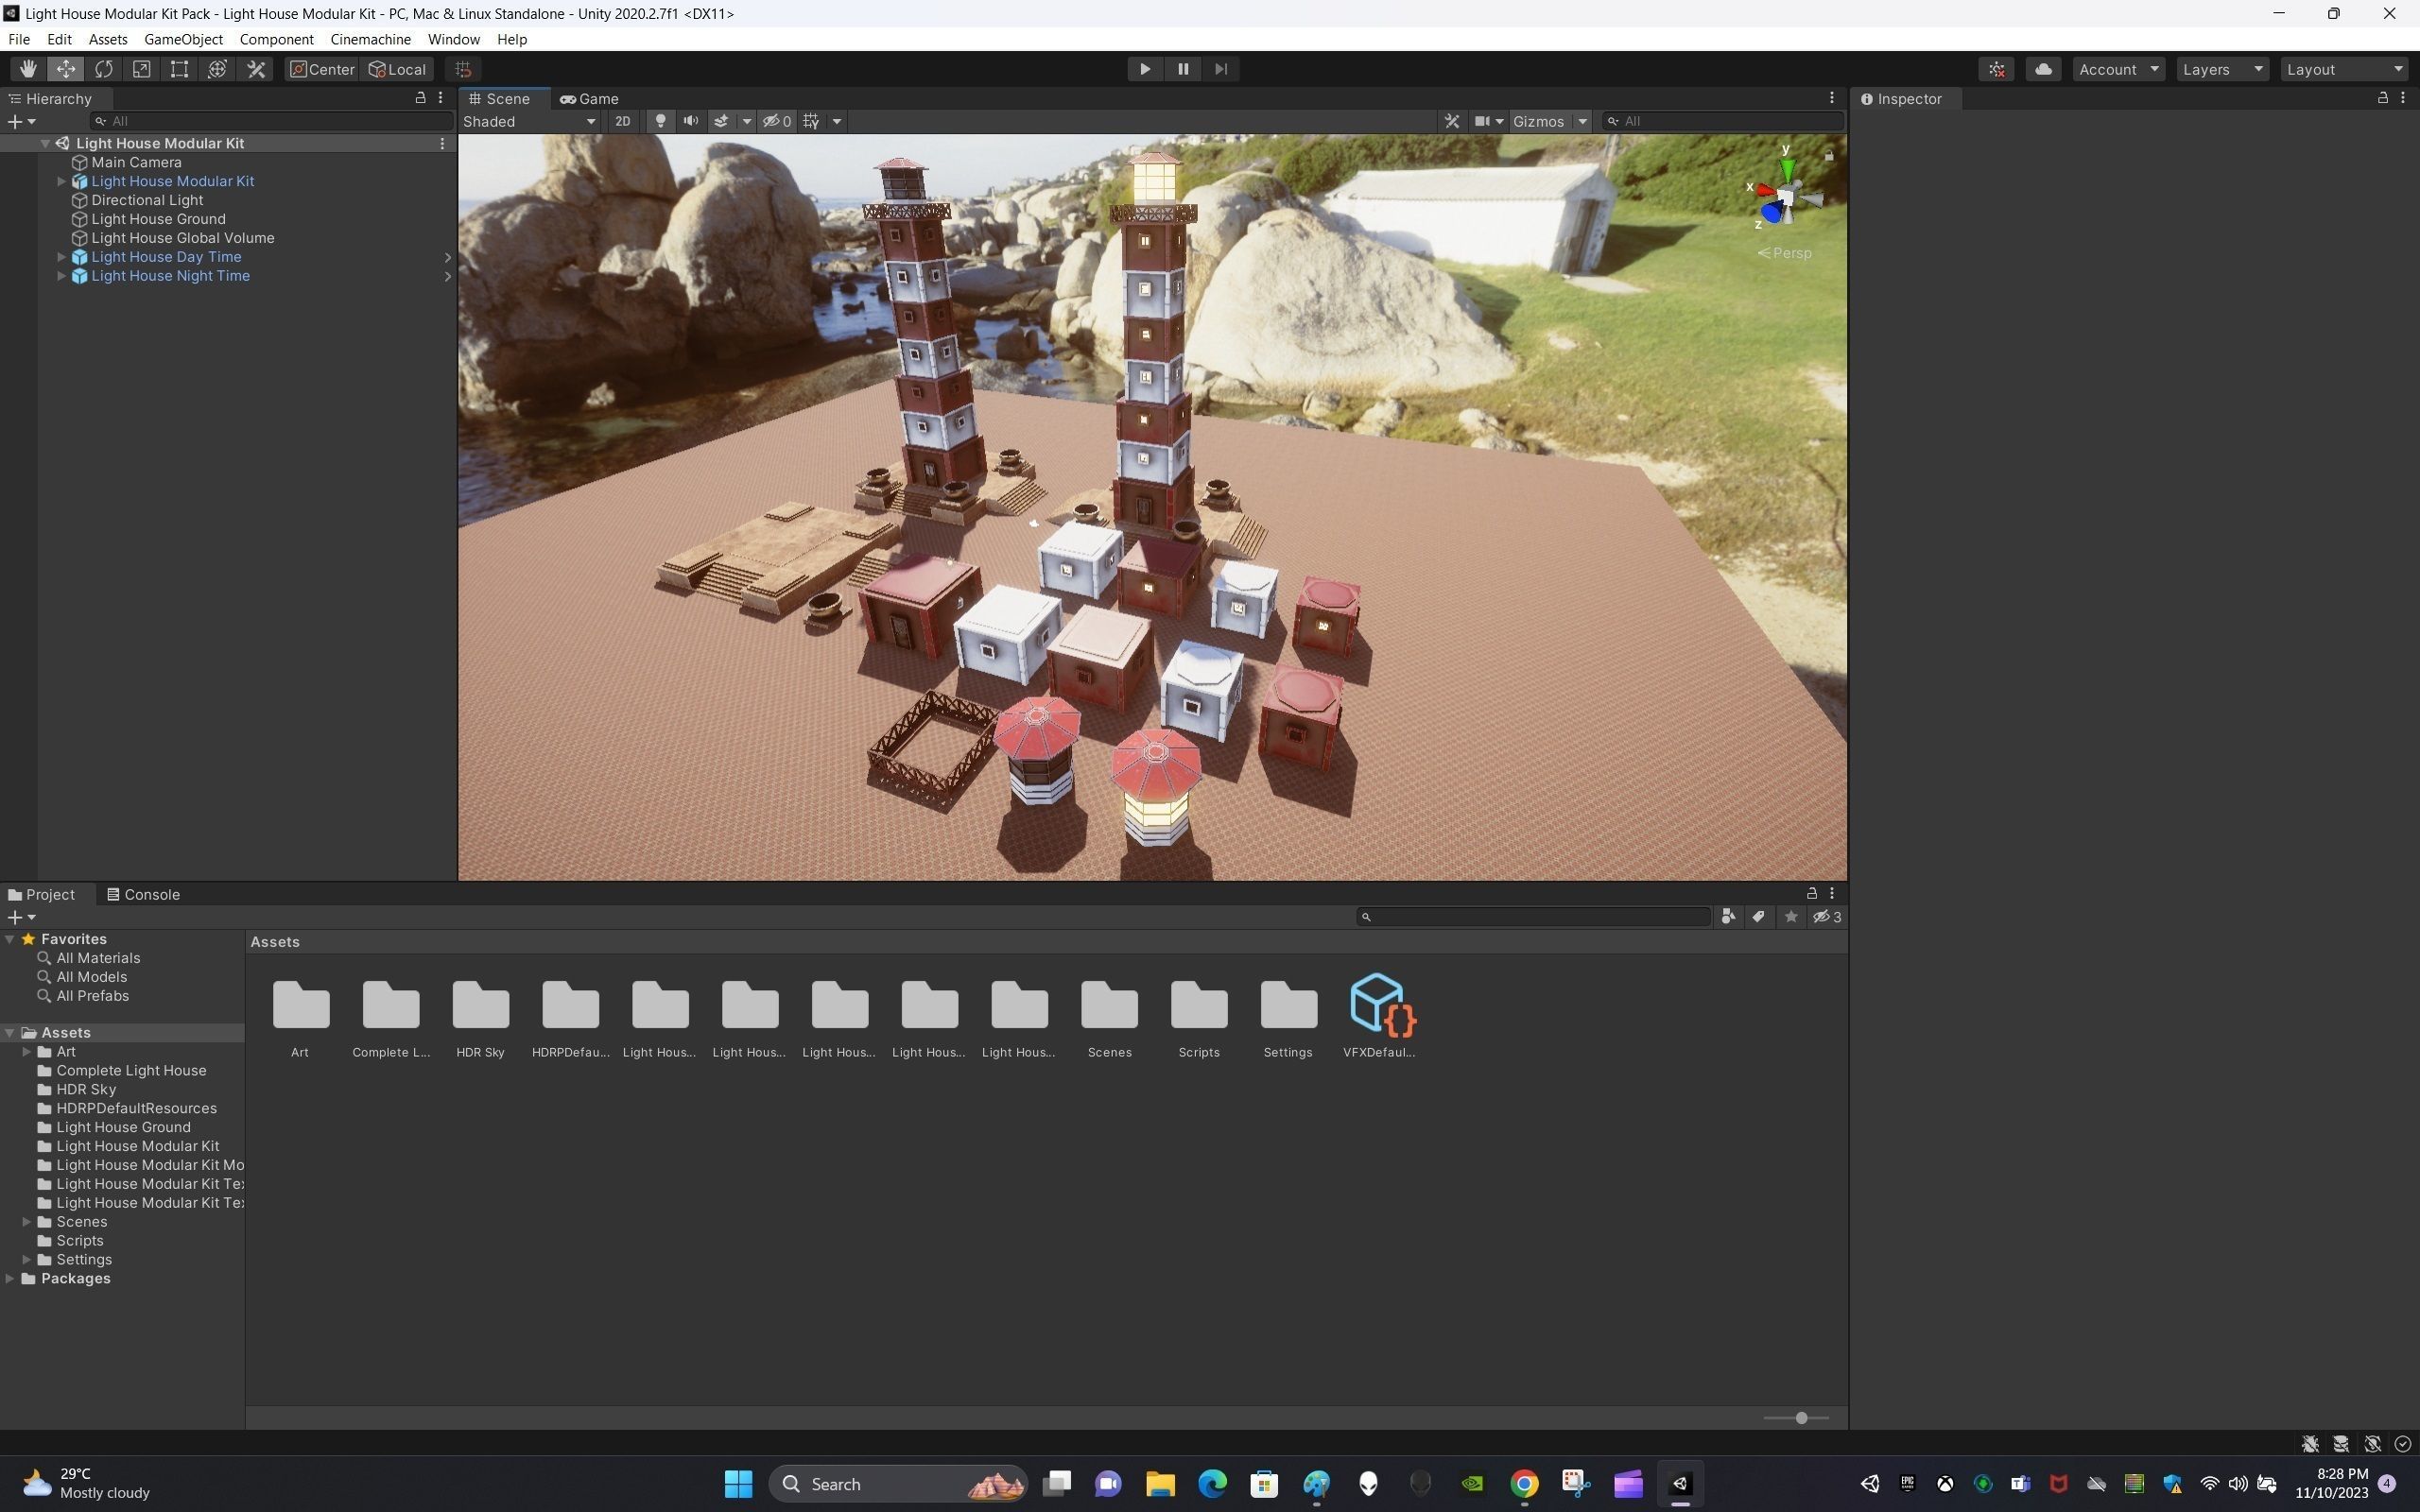This screenshot has height=1512, width=2420.
Task: Toggle scene audio speaker icon
Action: 690,121
